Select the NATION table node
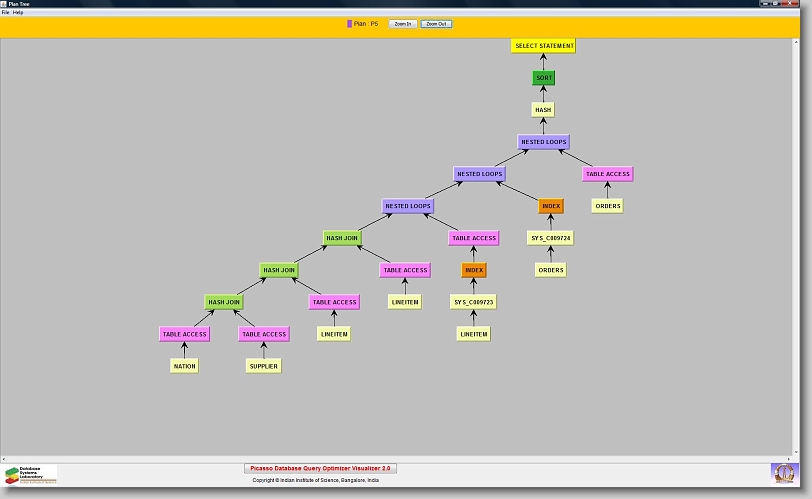This screenshot has height=499, width=812. coord(184,366)
